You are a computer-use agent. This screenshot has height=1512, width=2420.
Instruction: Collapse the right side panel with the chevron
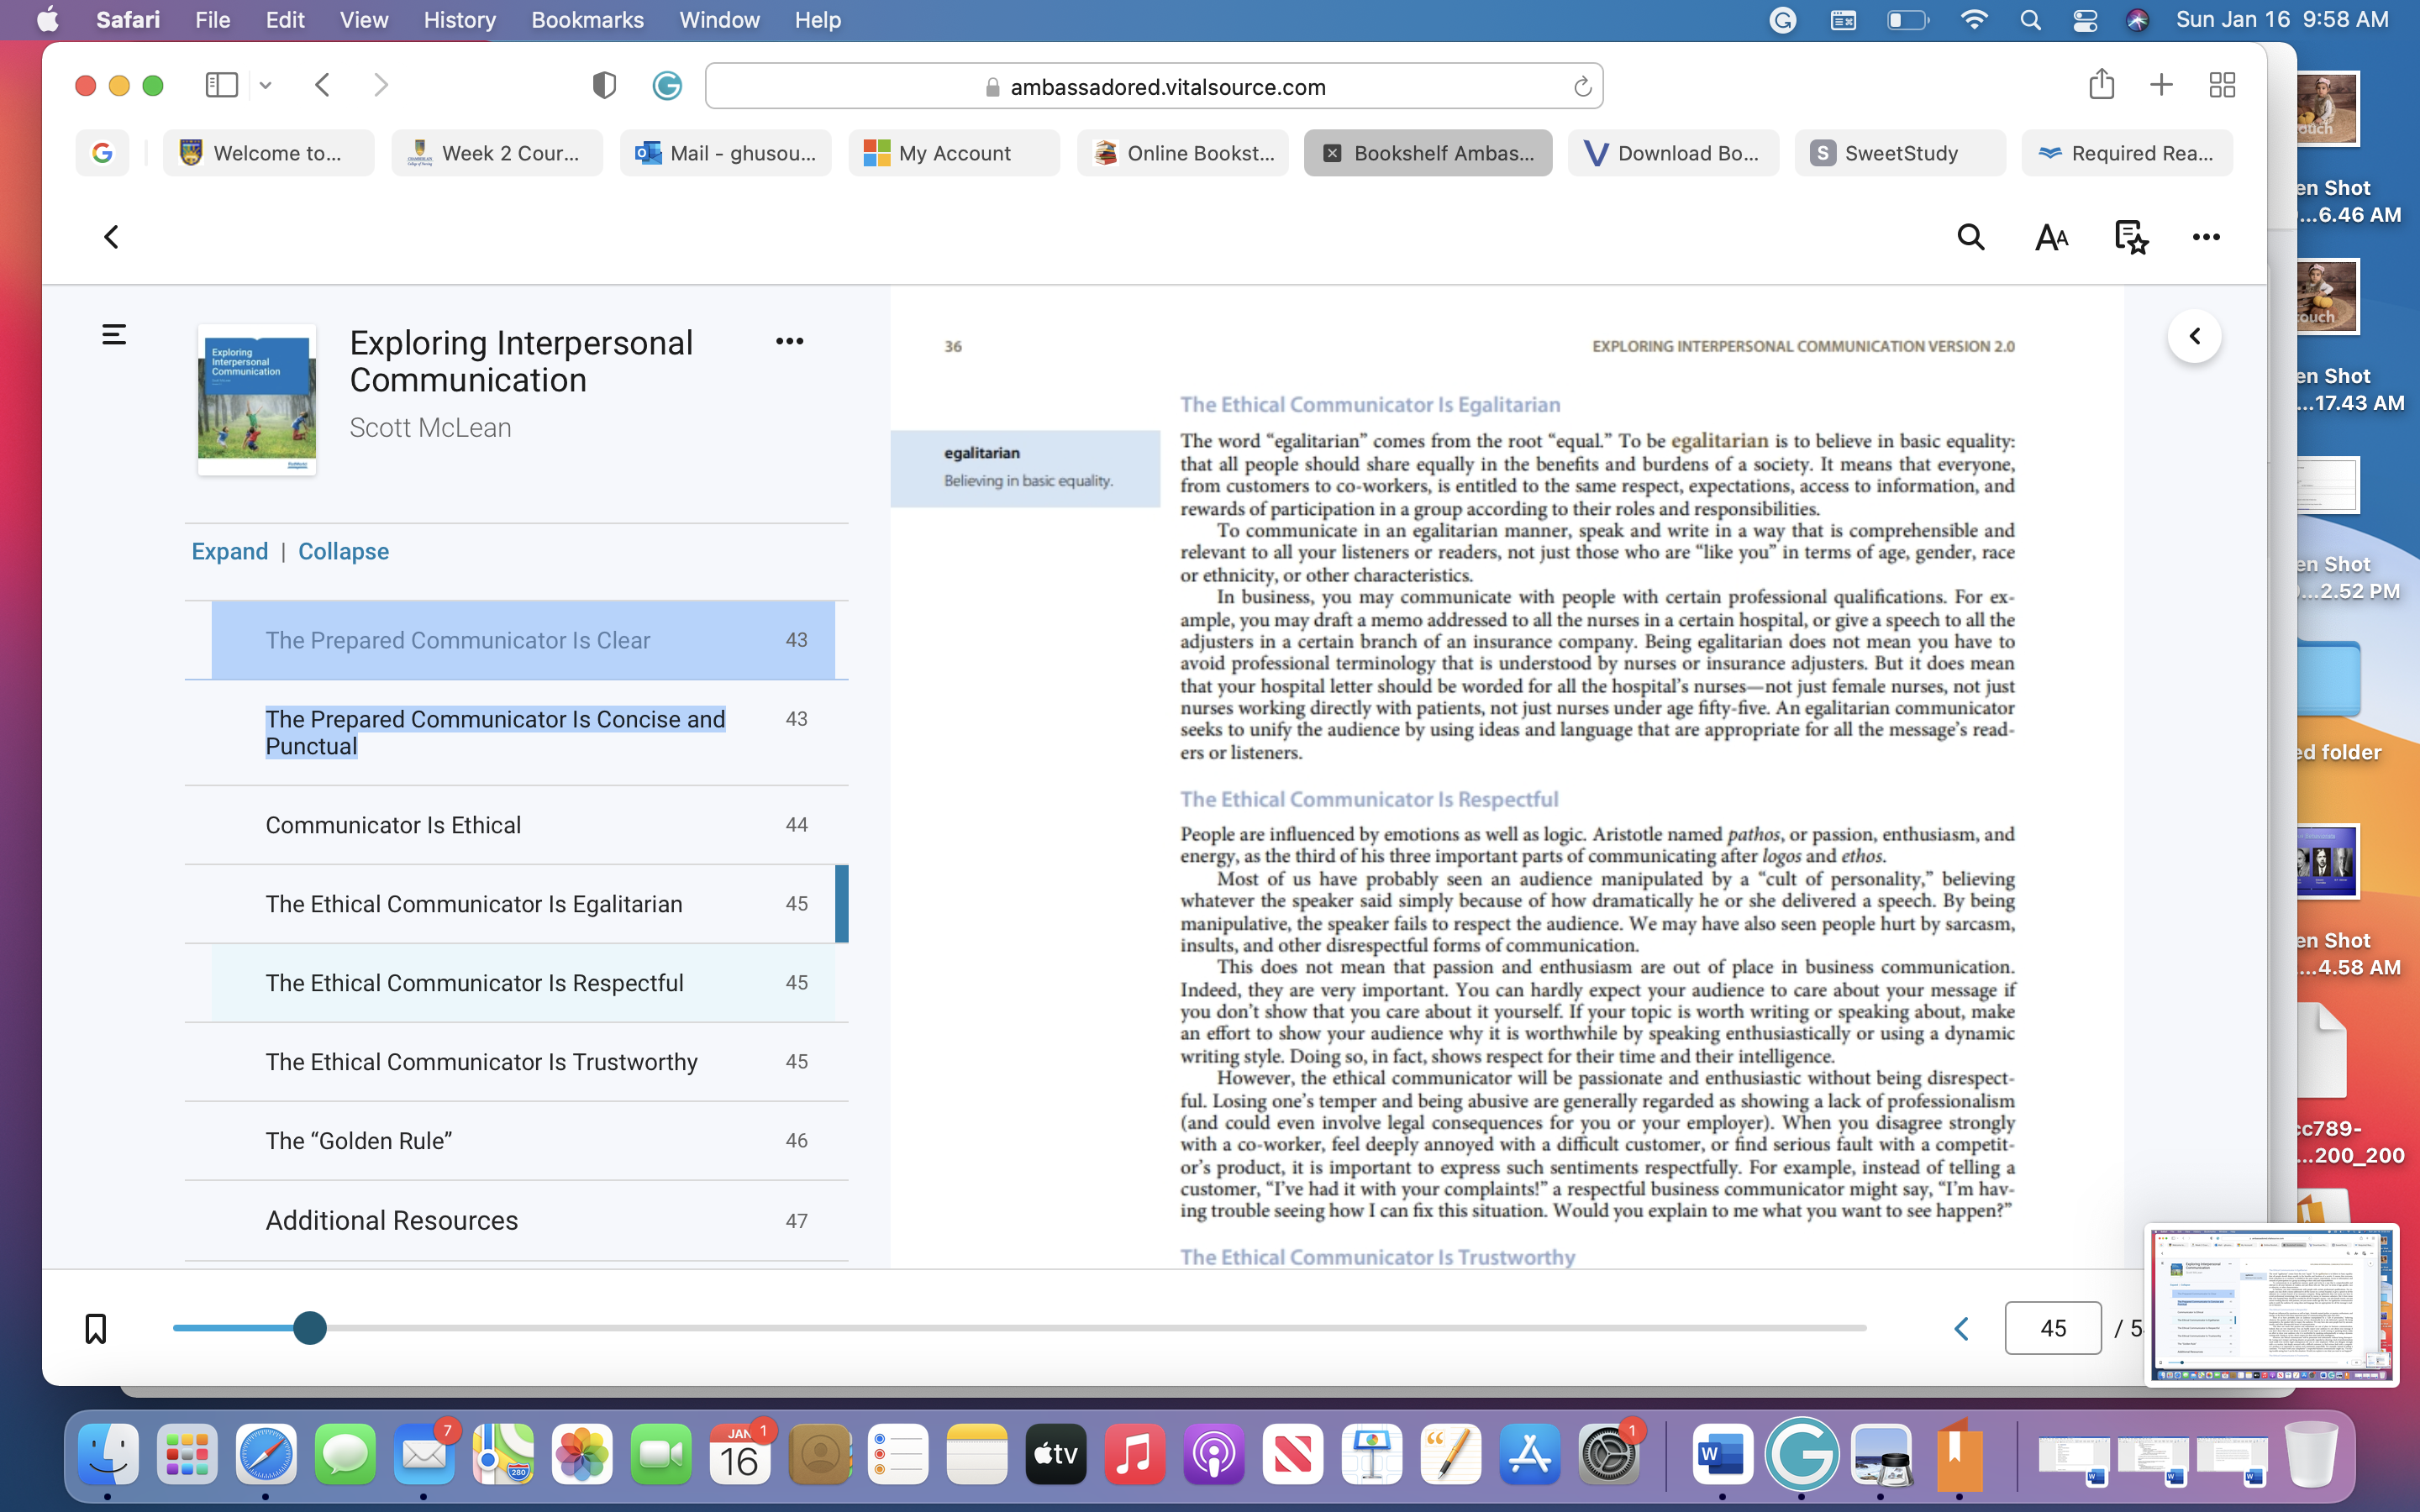(x=2194, y=336)
